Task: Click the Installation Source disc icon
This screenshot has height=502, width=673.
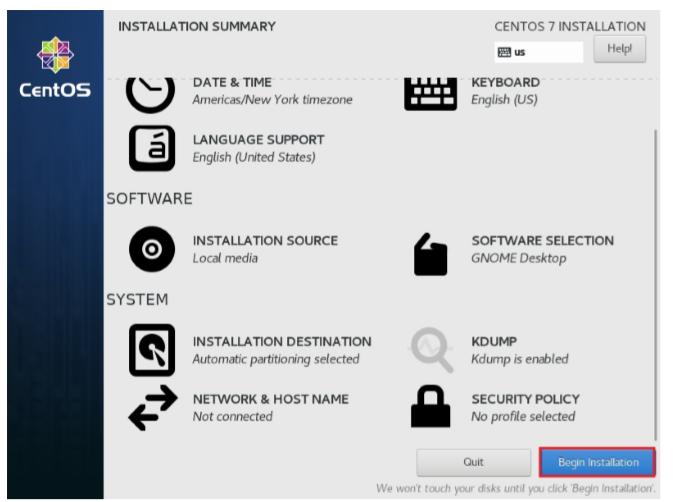Action: click(x=150, y=250)
